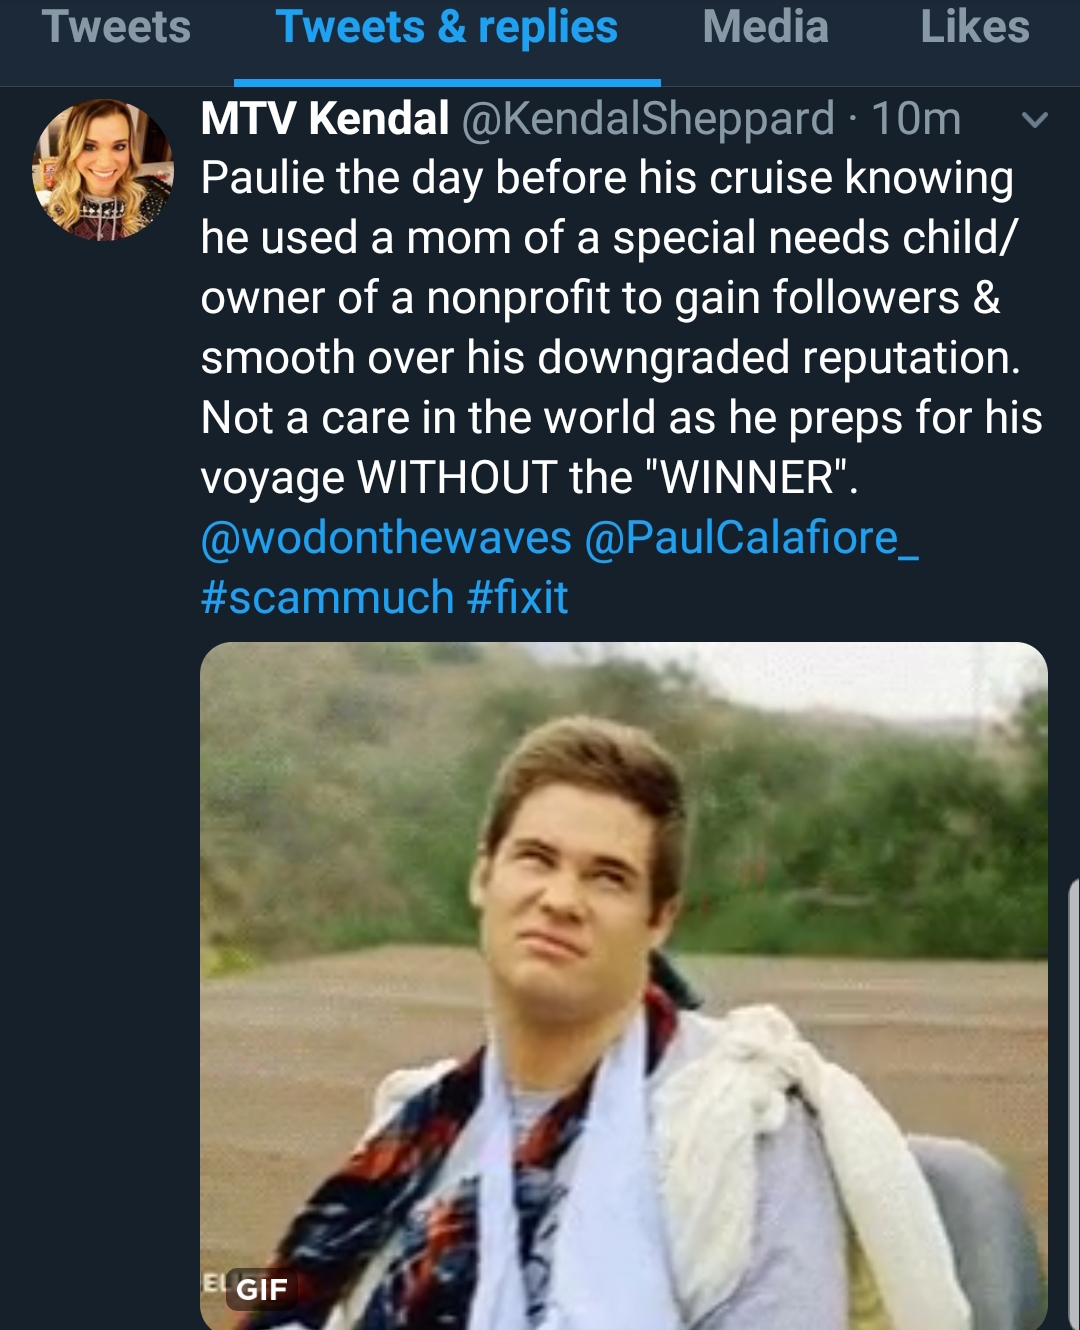Open the tweet via the 10m timestamp

[916, 119]
